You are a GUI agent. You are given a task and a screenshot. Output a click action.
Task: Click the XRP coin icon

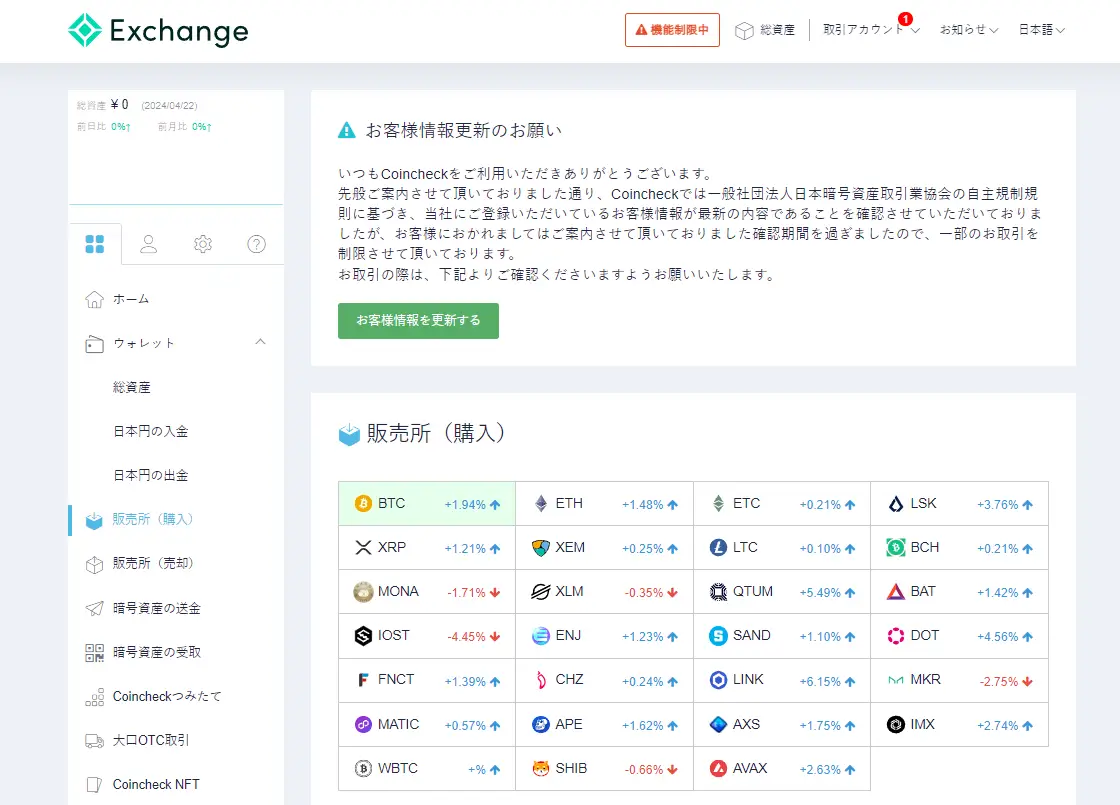363,548
